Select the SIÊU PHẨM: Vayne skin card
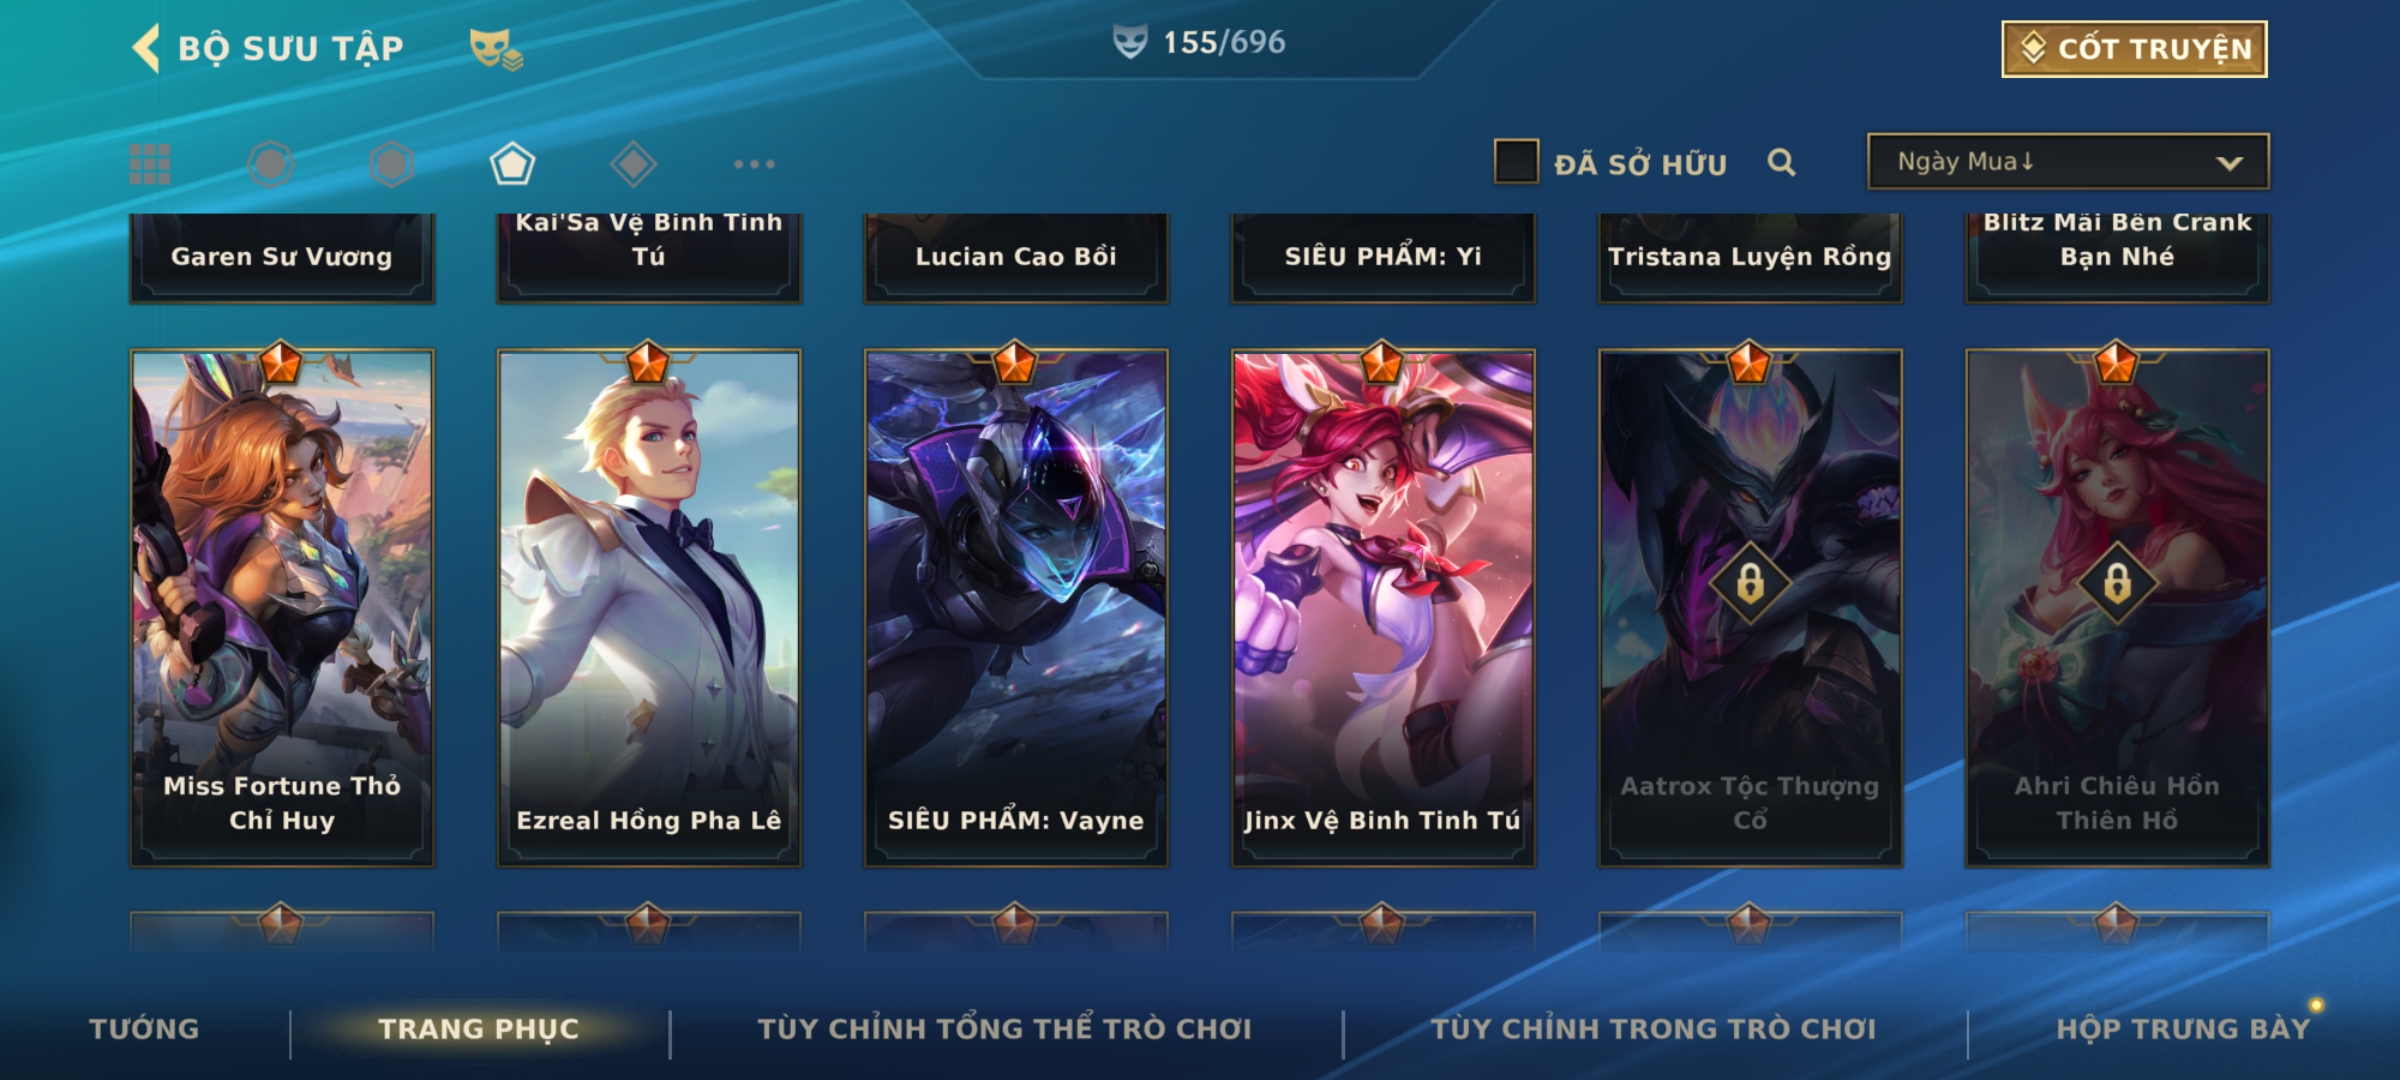 [1016, 607]
